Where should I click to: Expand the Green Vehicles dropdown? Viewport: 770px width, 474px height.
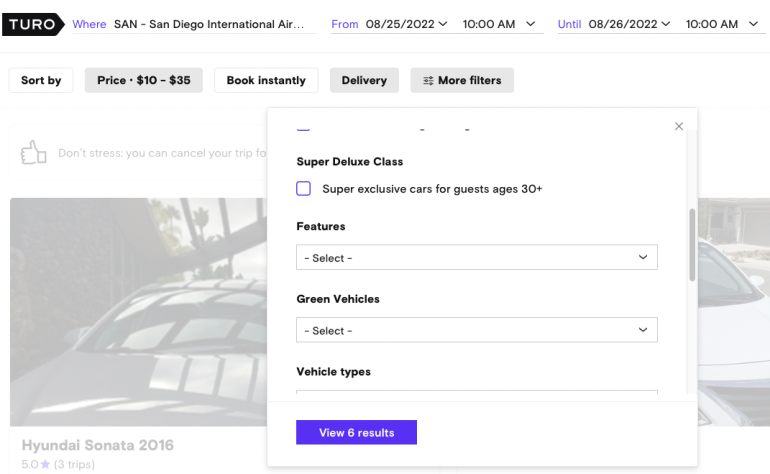pos(477,331)
